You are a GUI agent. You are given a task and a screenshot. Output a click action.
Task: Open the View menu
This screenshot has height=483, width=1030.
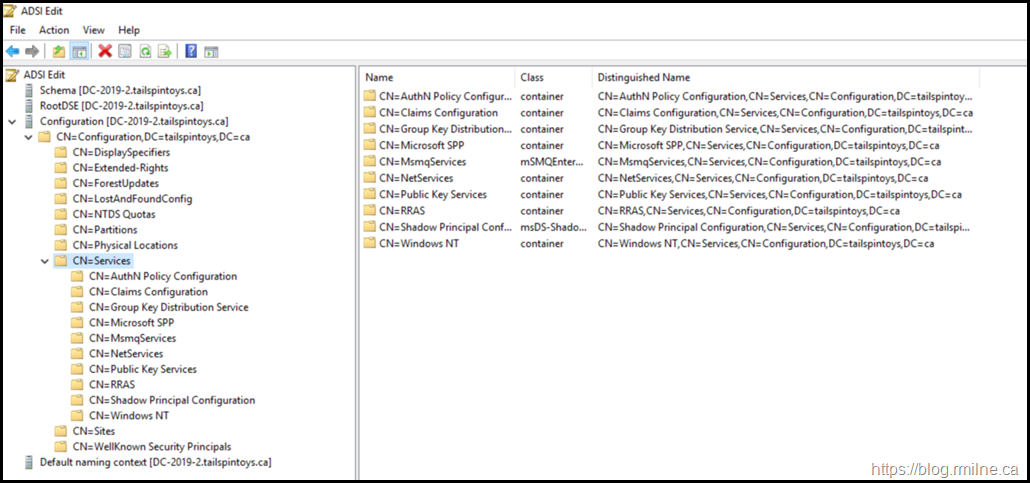(94, 30)
